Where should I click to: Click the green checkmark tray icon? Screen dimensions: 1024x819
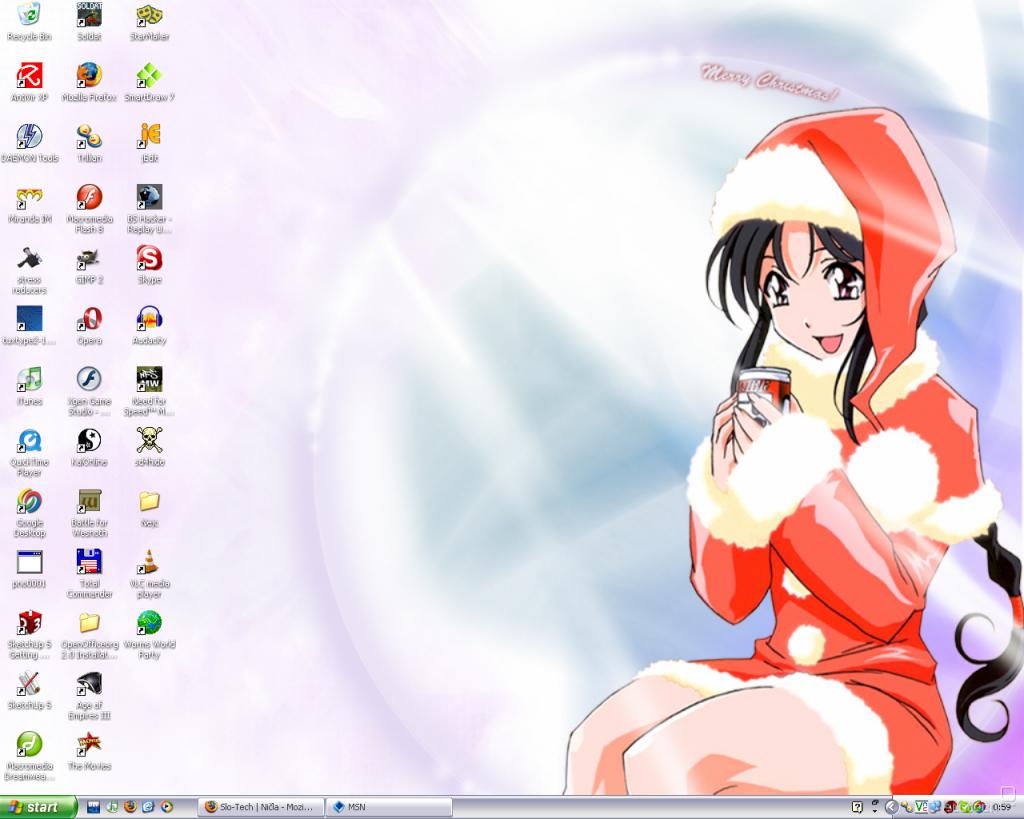965,807
